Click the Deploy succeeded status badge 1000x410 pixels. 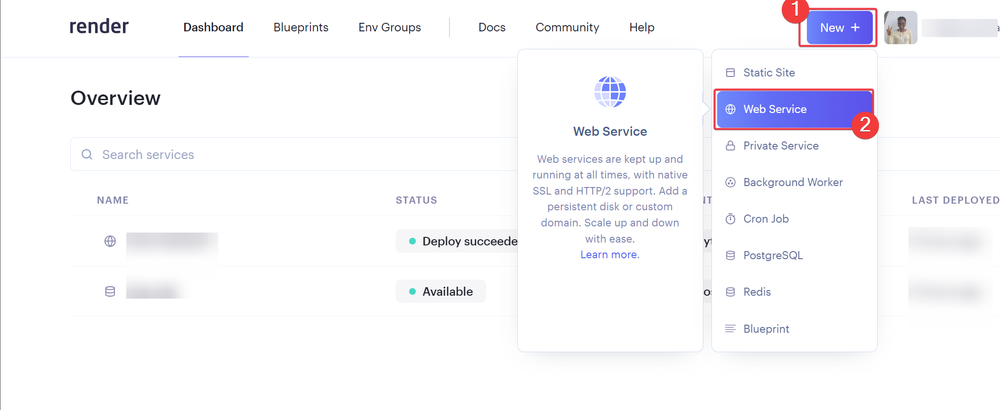tap(457, 242)
